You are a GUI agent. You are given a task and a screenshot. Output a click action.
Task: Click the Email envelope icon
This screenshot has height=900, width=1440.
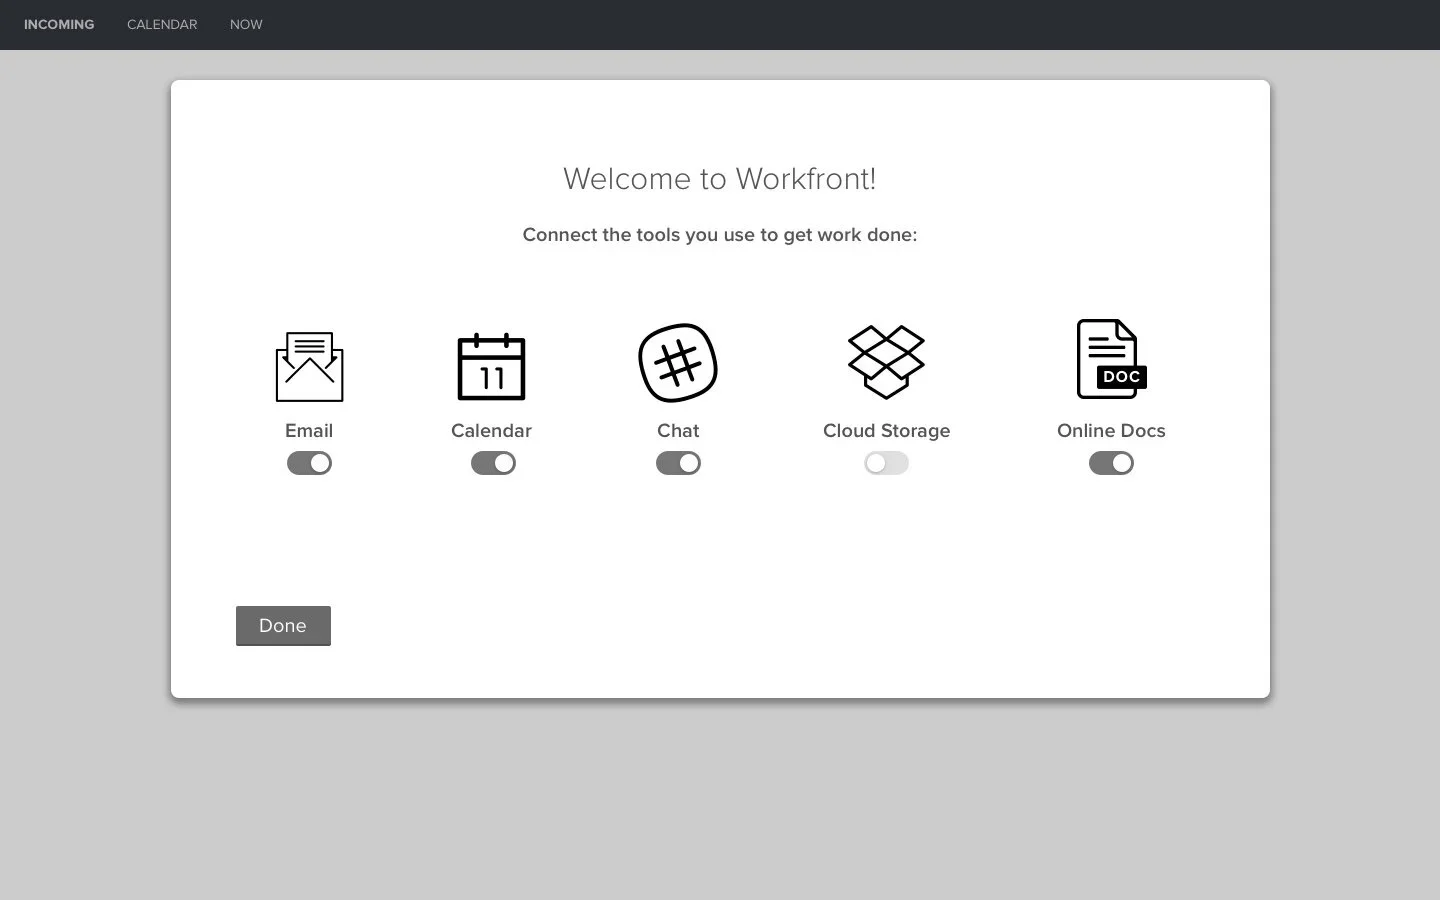(309, 367)
